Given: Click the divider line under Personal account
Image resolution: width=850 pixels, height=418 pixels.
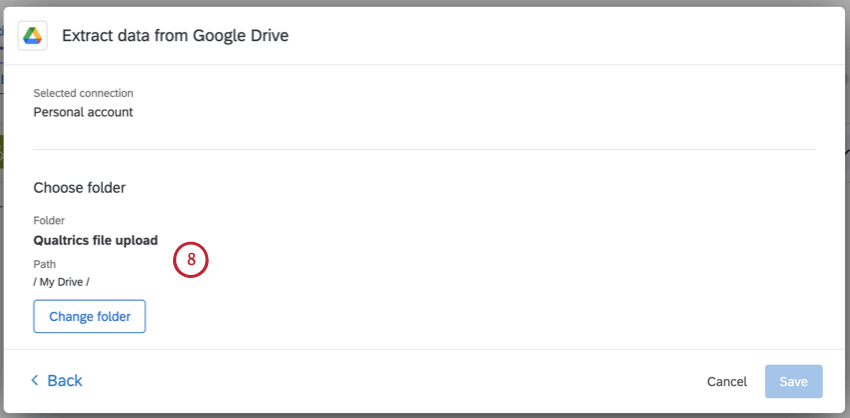Looking at the screenshot, I should click(x=424, y=150).
